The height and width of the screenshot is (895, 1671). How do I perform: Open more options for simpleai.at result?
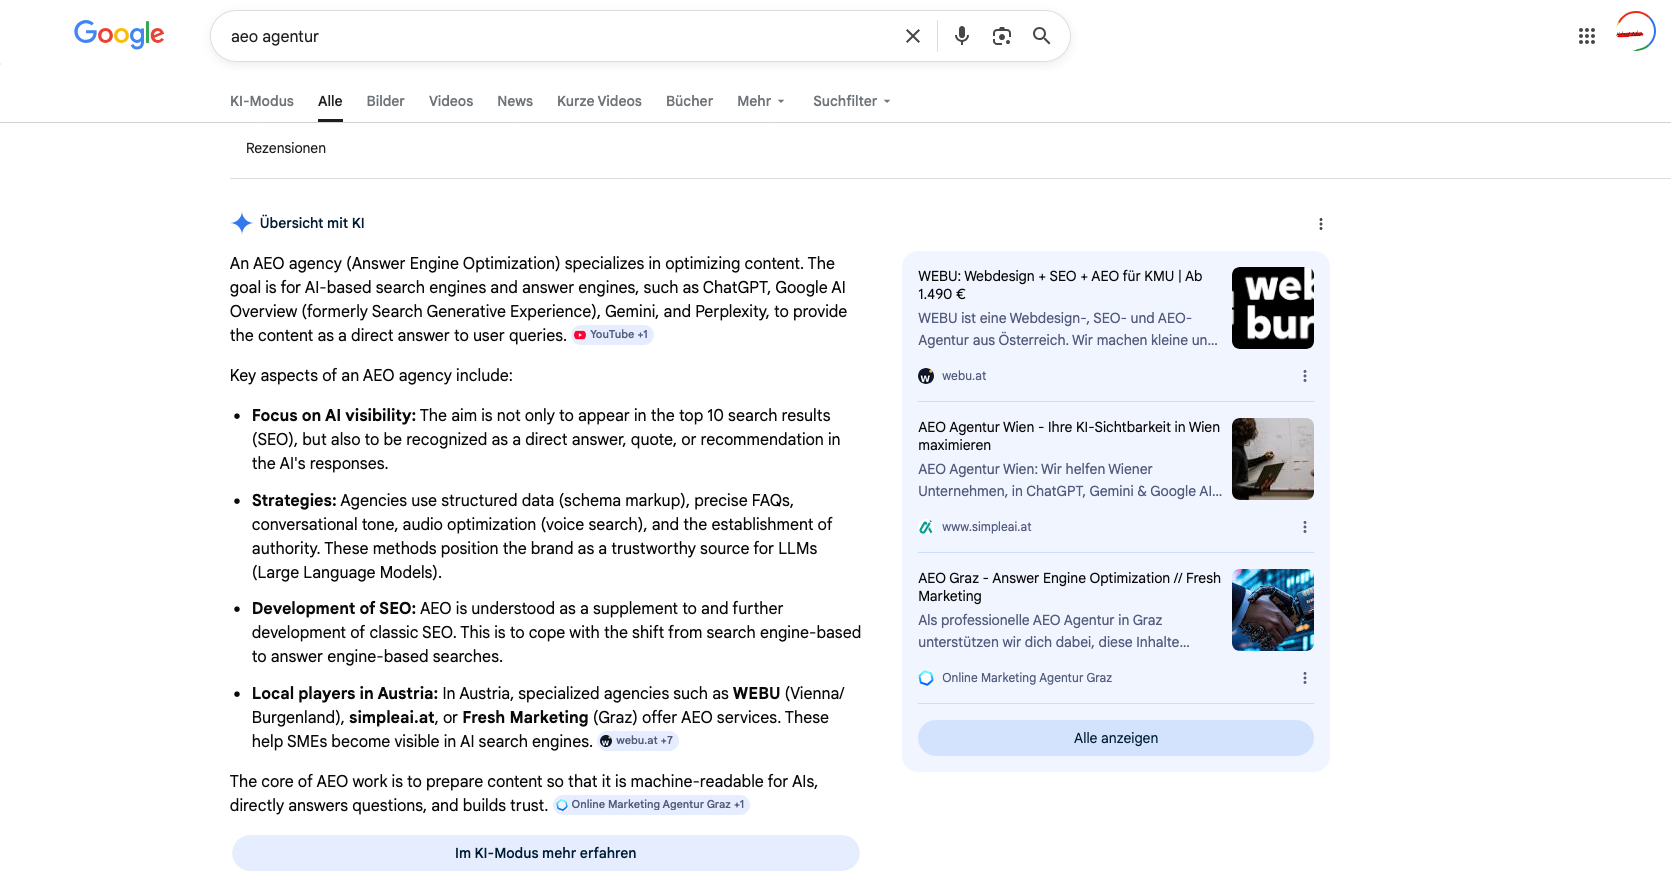(x=1304, y=527)
